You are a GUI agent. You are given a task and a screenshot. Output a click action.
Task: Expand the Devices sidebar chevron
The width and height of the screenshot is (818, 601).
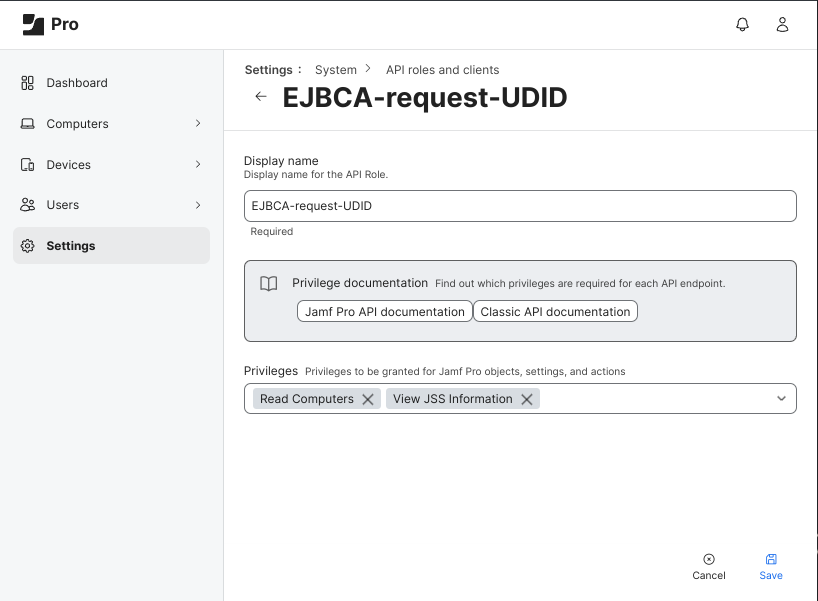(x=198, y=164)
